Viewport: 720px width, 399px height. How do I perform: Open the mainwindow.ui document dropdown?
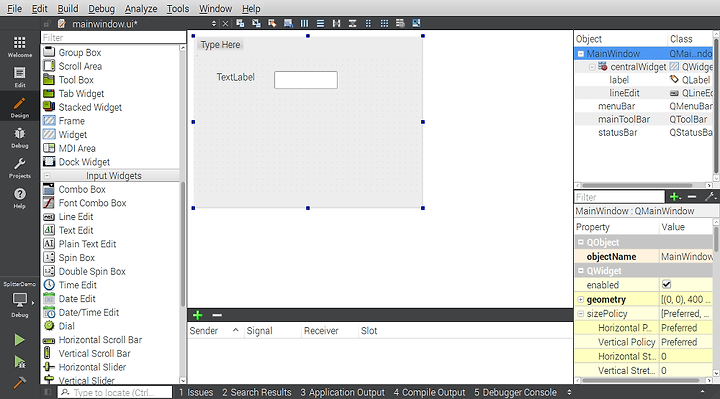(214, 23)
